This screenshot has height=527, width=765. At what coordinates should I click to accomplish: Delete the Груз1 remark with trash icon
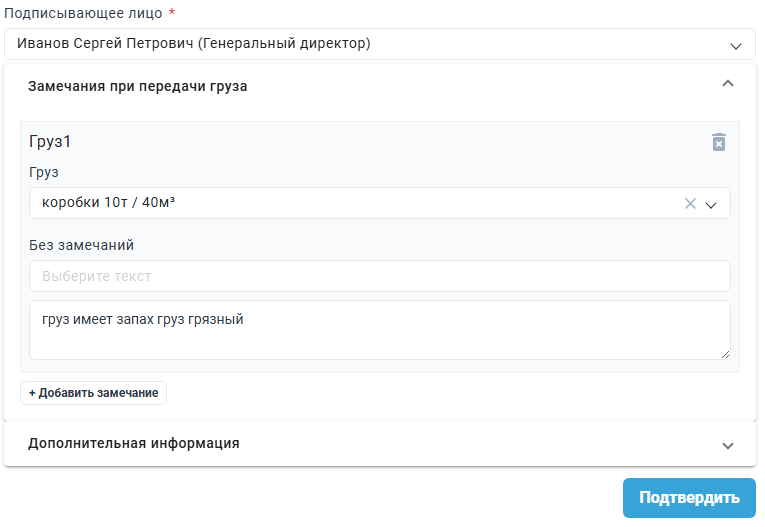(718, 142)
